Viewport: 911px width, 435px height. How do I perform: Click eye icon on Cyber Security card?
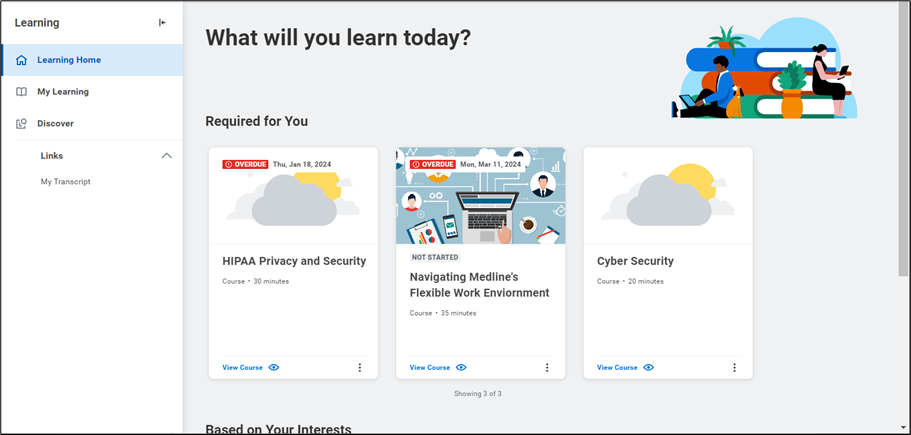point(648,368)
